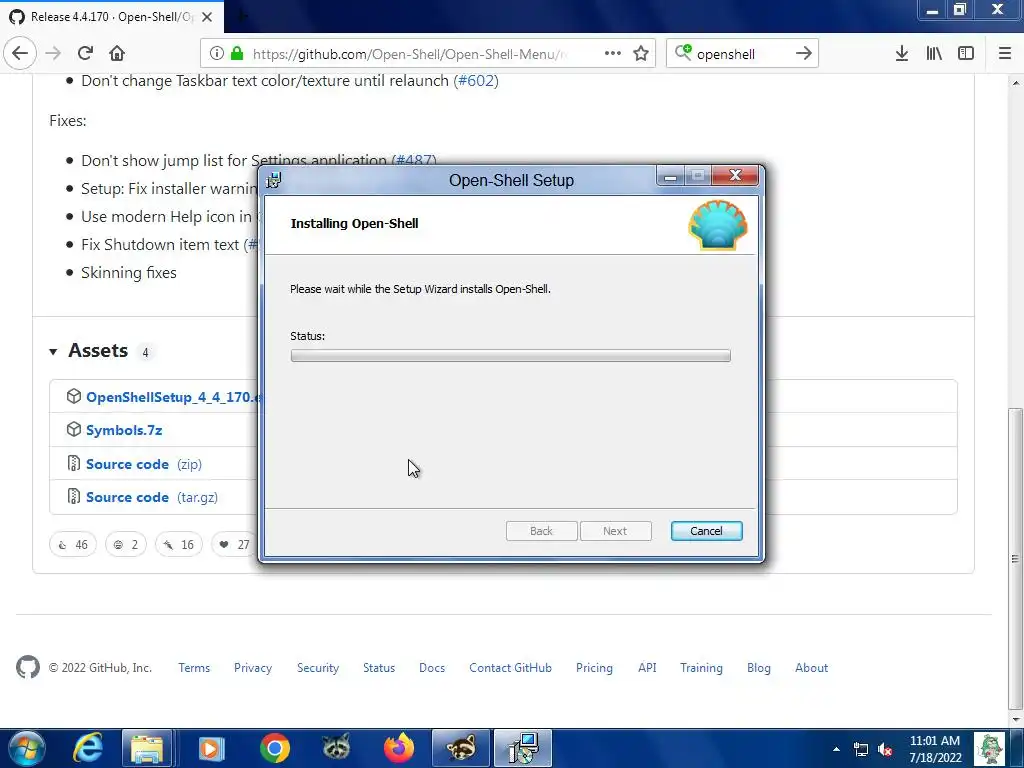Click the green padlock security icon

click(x=236, y=54)
